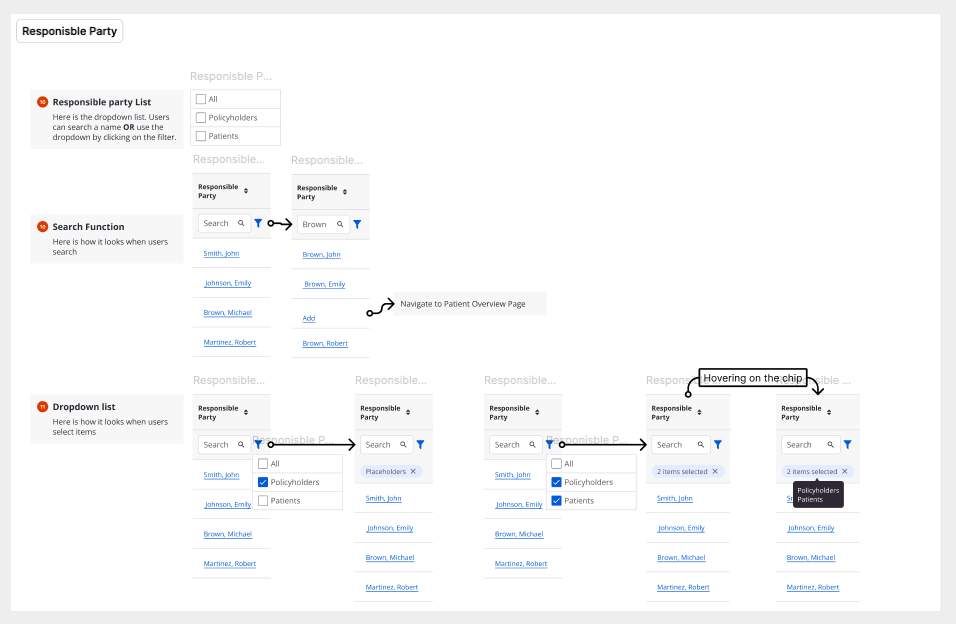Image resolution: width=956 pixels, height=624 pixels.
Task: Tick the All checkbox in the topmost list
Action: (x=201, y=99)
